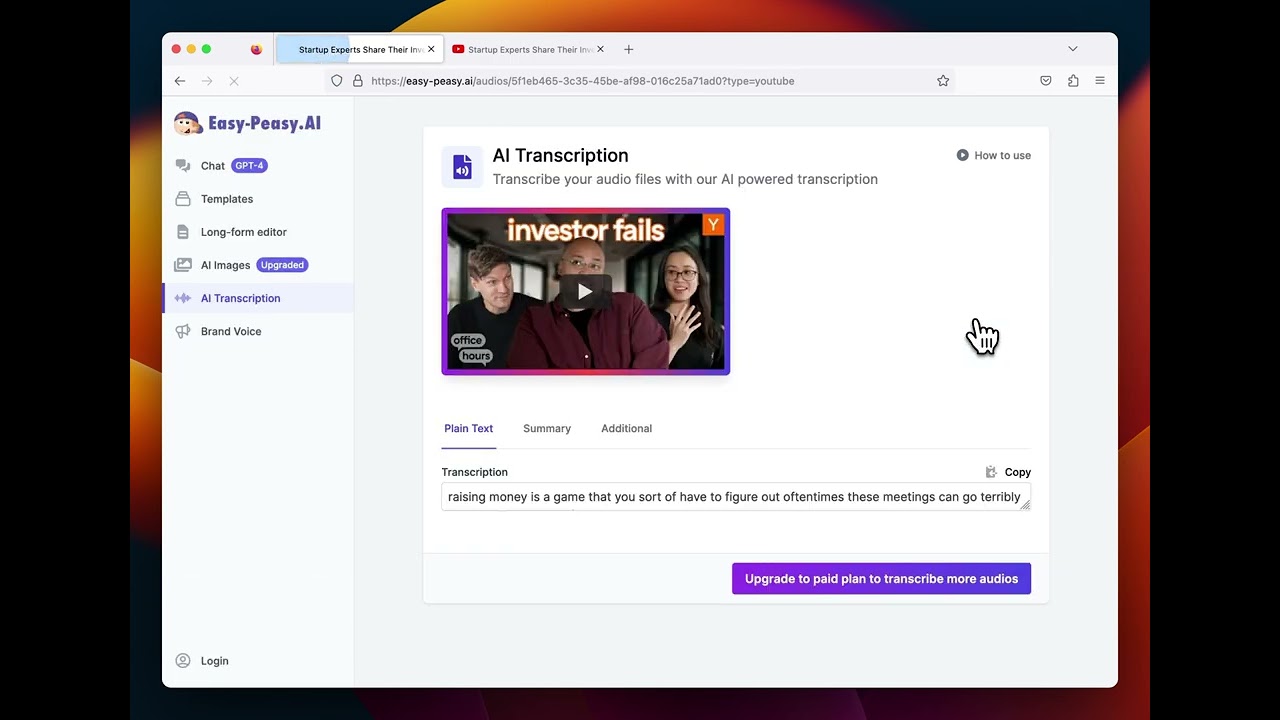This screenshot has height=720, width=1280.
Task: Click the site security lock icon
Action: [x=358, y=81]
